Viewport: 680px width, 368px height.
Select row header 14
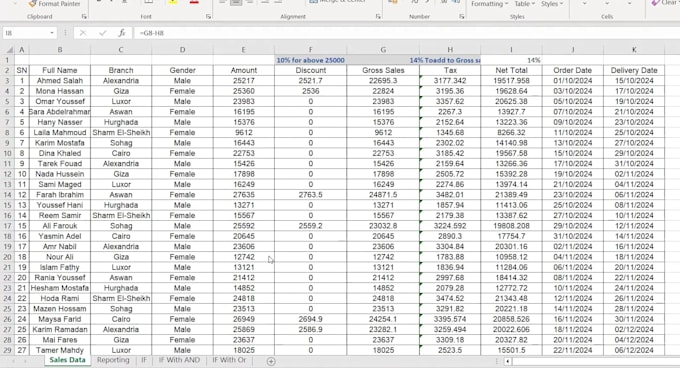7,195
